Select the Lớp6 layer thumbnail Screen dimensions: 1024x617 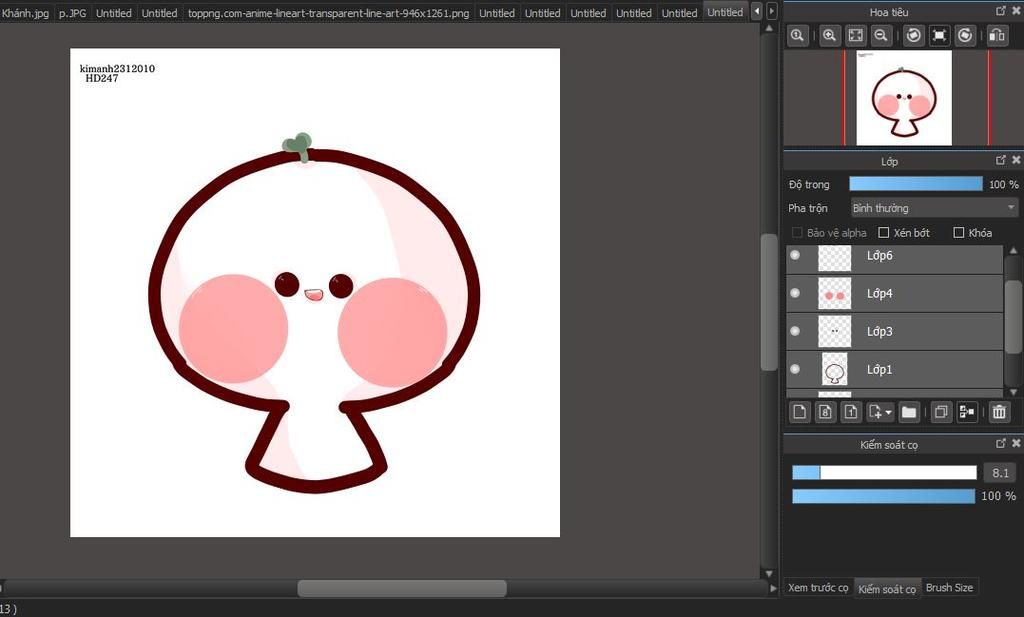(835, 258)
